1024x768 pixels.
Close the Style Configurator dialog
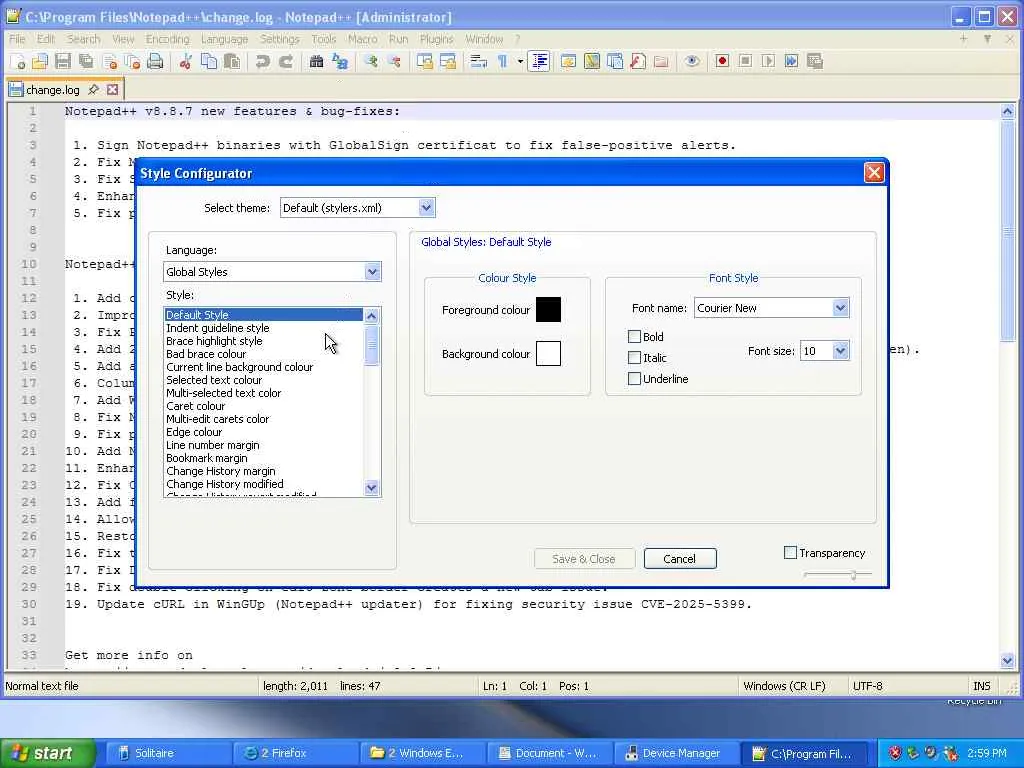[874, 172]
